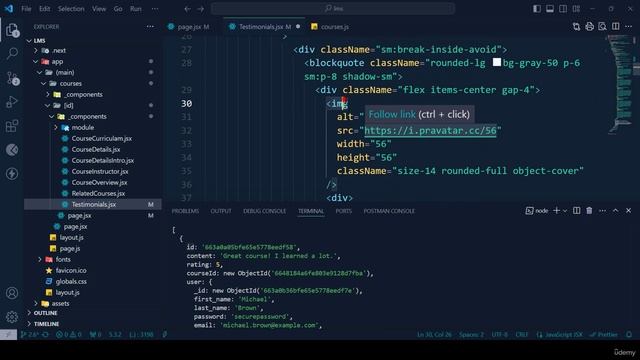Open the Run and Debug view
The image size is (640, 360).
click(x=12, y=102)
